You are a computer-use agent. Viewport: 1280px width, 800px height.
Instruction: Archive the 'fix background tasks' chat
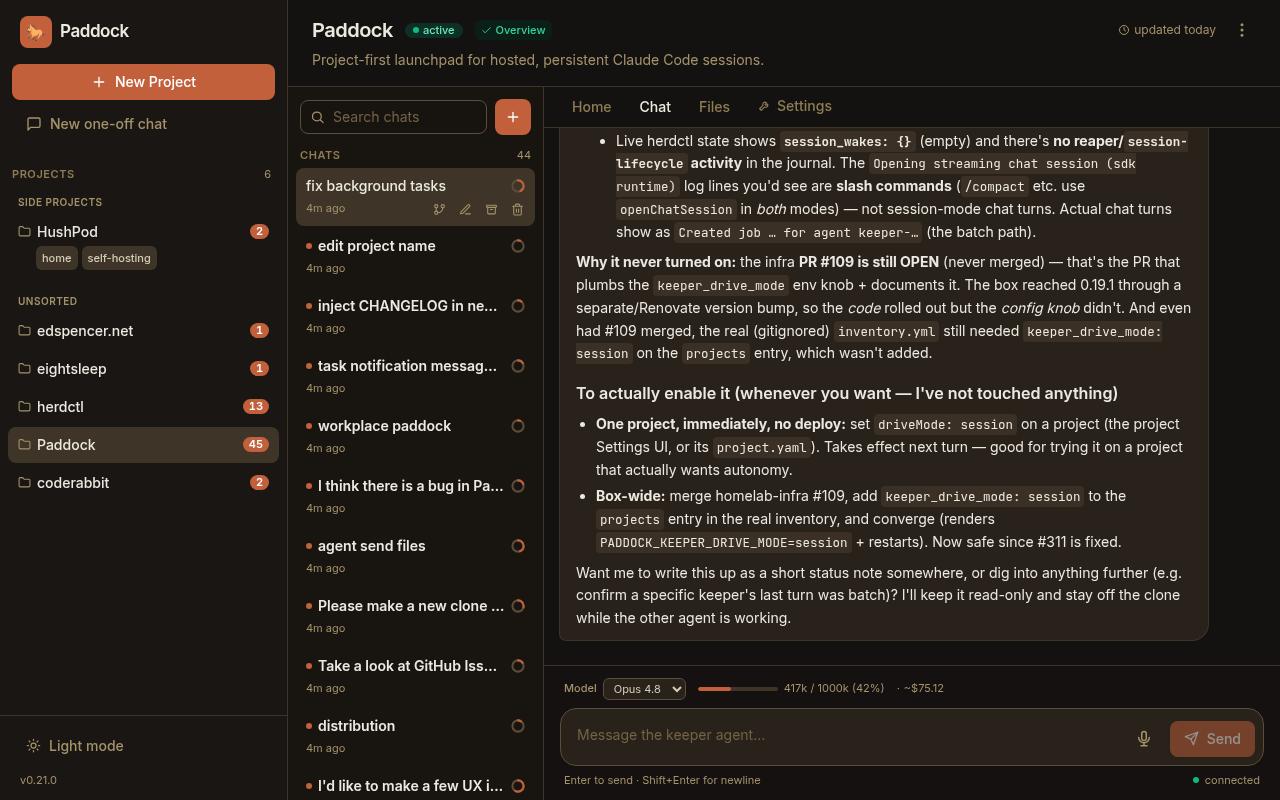(491, 209)
